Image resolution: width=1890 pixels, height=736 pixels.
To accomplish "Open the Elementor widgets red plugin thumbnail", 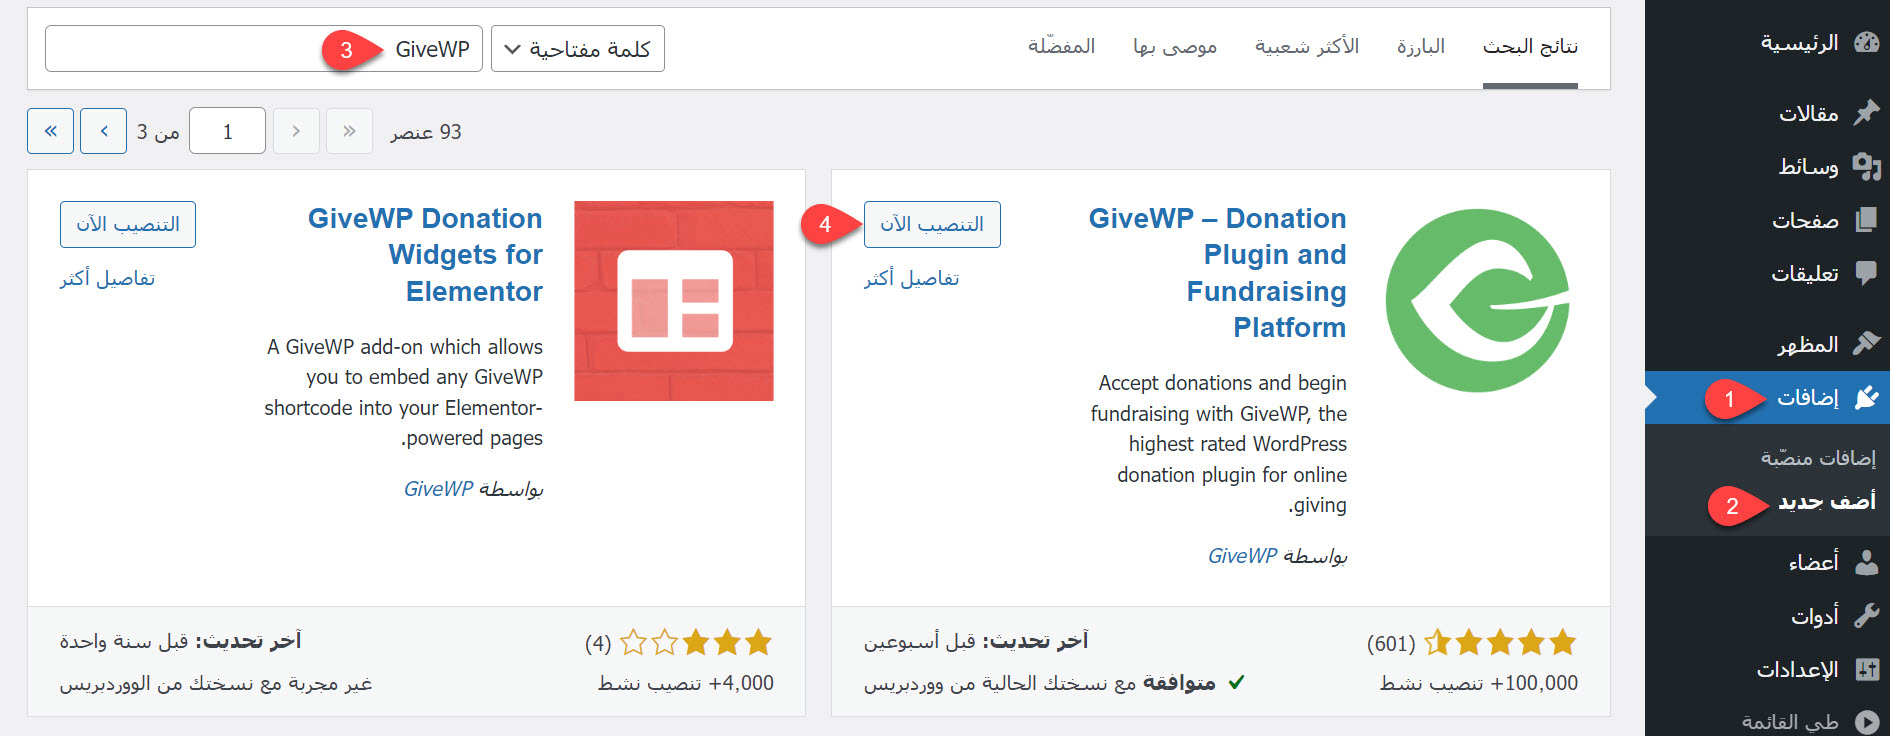I will 674,301.
